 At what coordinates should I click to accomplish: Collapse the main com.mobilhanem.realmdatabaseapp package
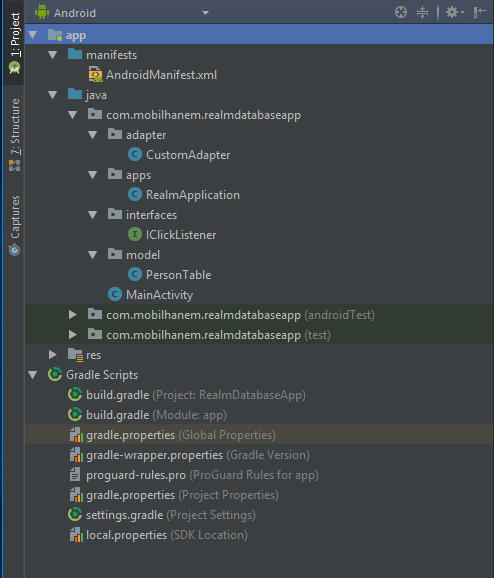pyautogui.click(x=73, y=115)
